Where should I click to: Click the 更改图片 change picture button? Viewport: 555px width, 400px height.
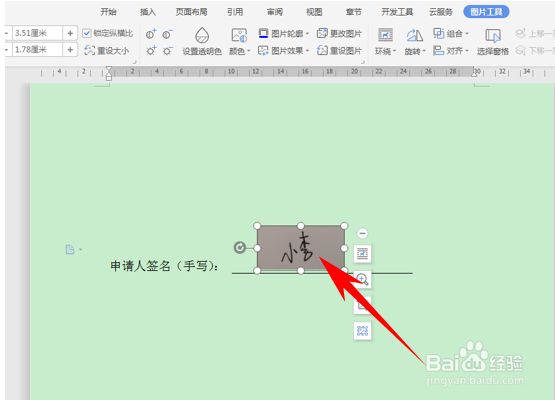coord(339,34)
